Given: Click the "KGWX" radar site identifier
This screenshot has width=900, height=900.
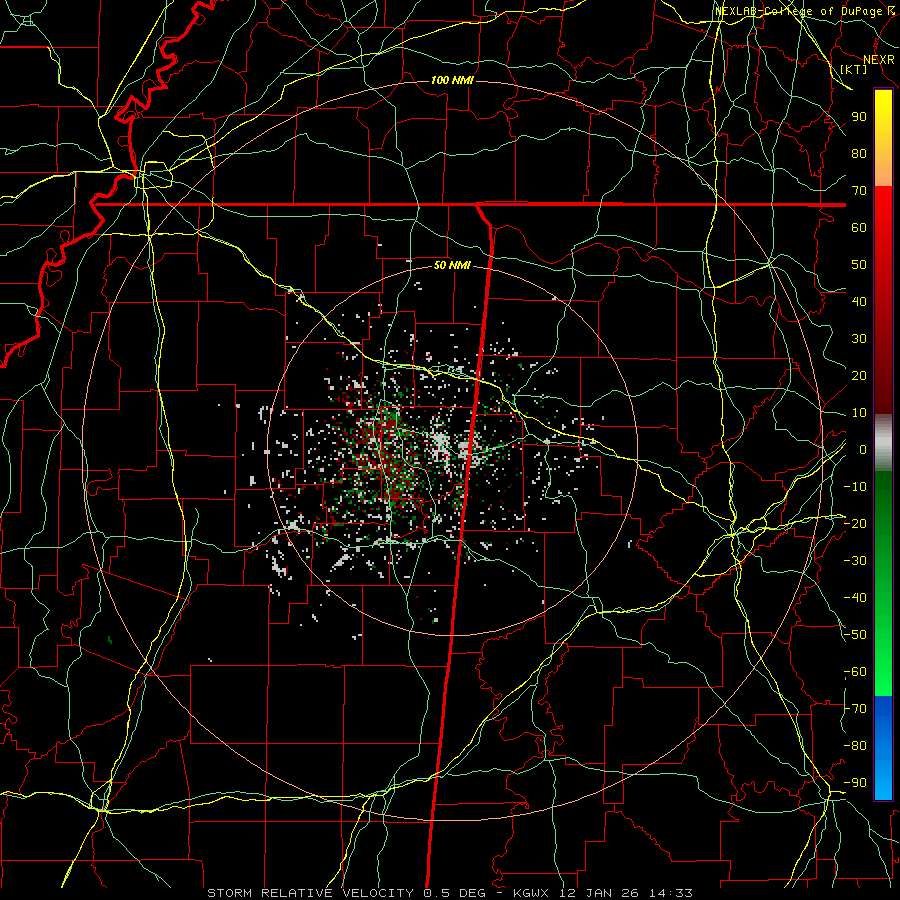Looking at the screenshot, I should (531, 893).
